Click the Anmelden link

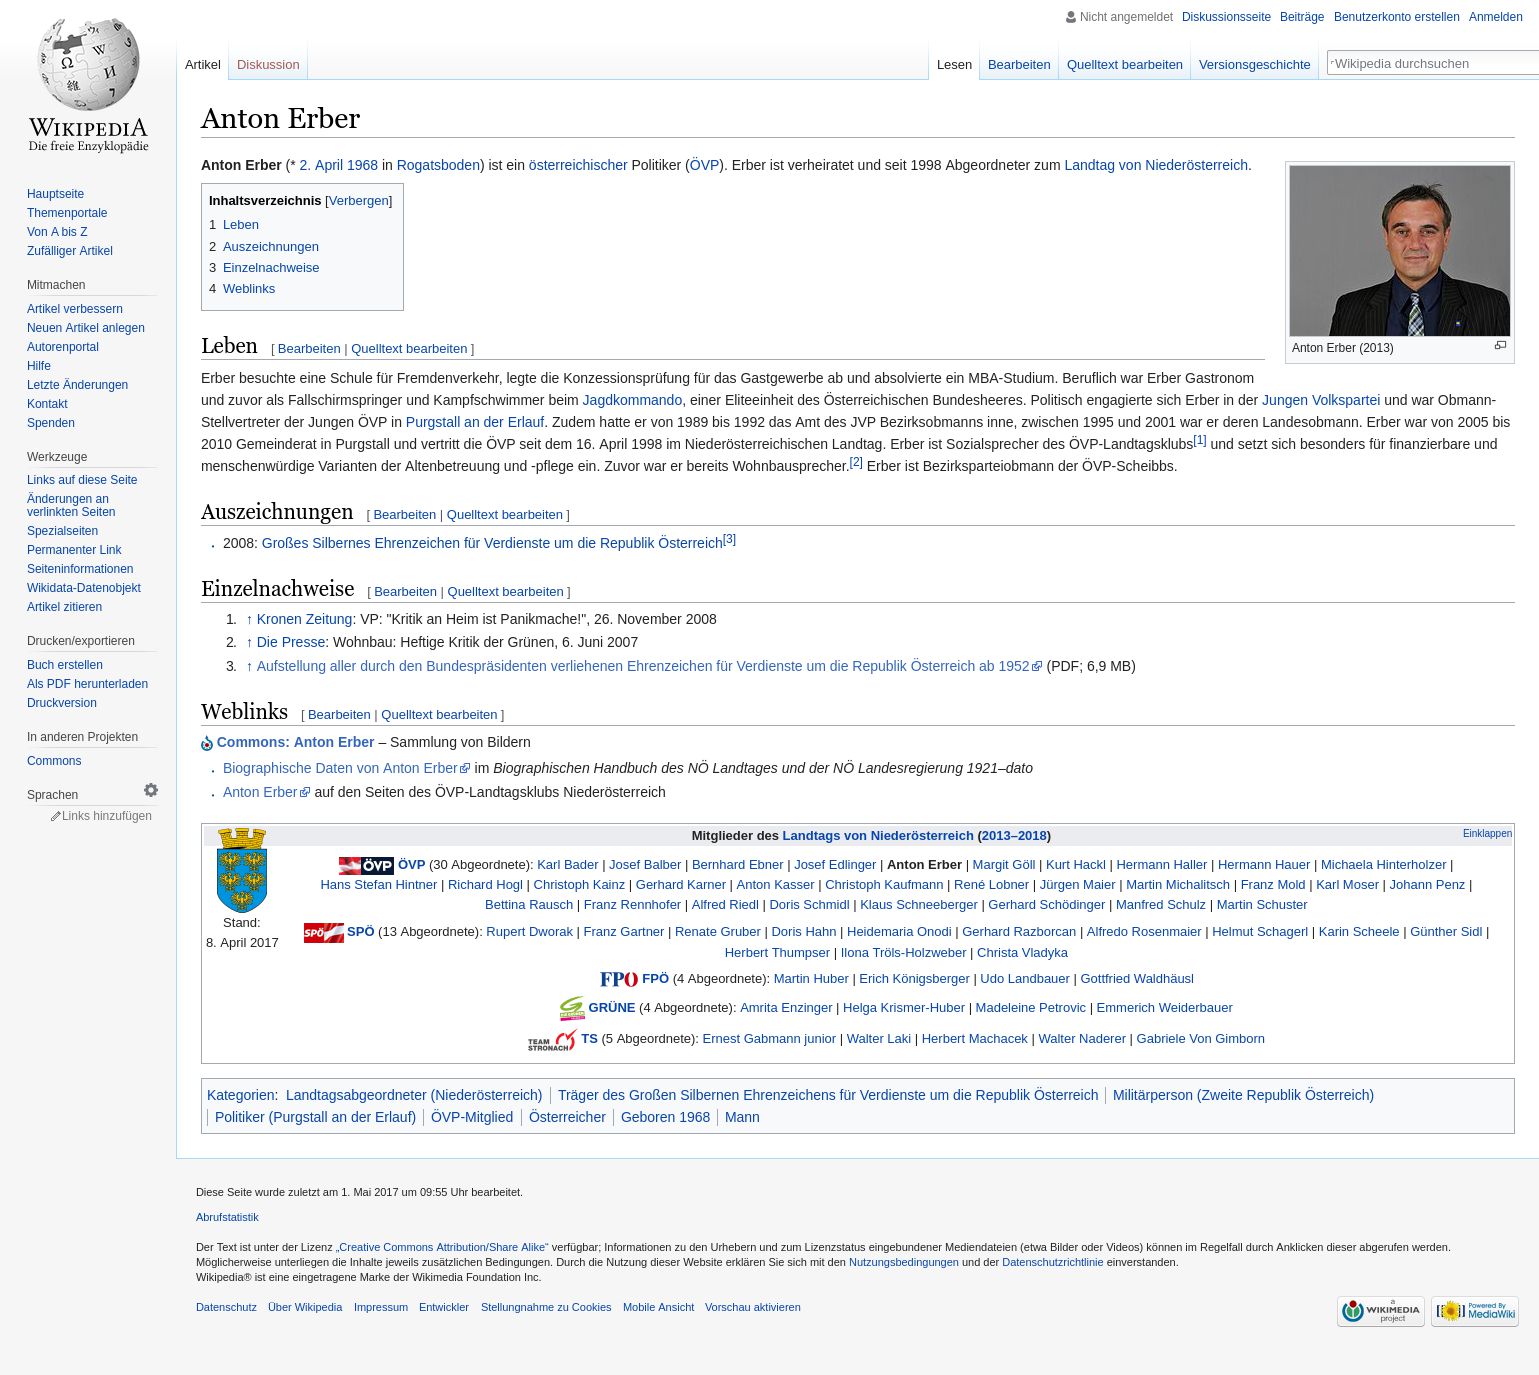pos(1496,17)
